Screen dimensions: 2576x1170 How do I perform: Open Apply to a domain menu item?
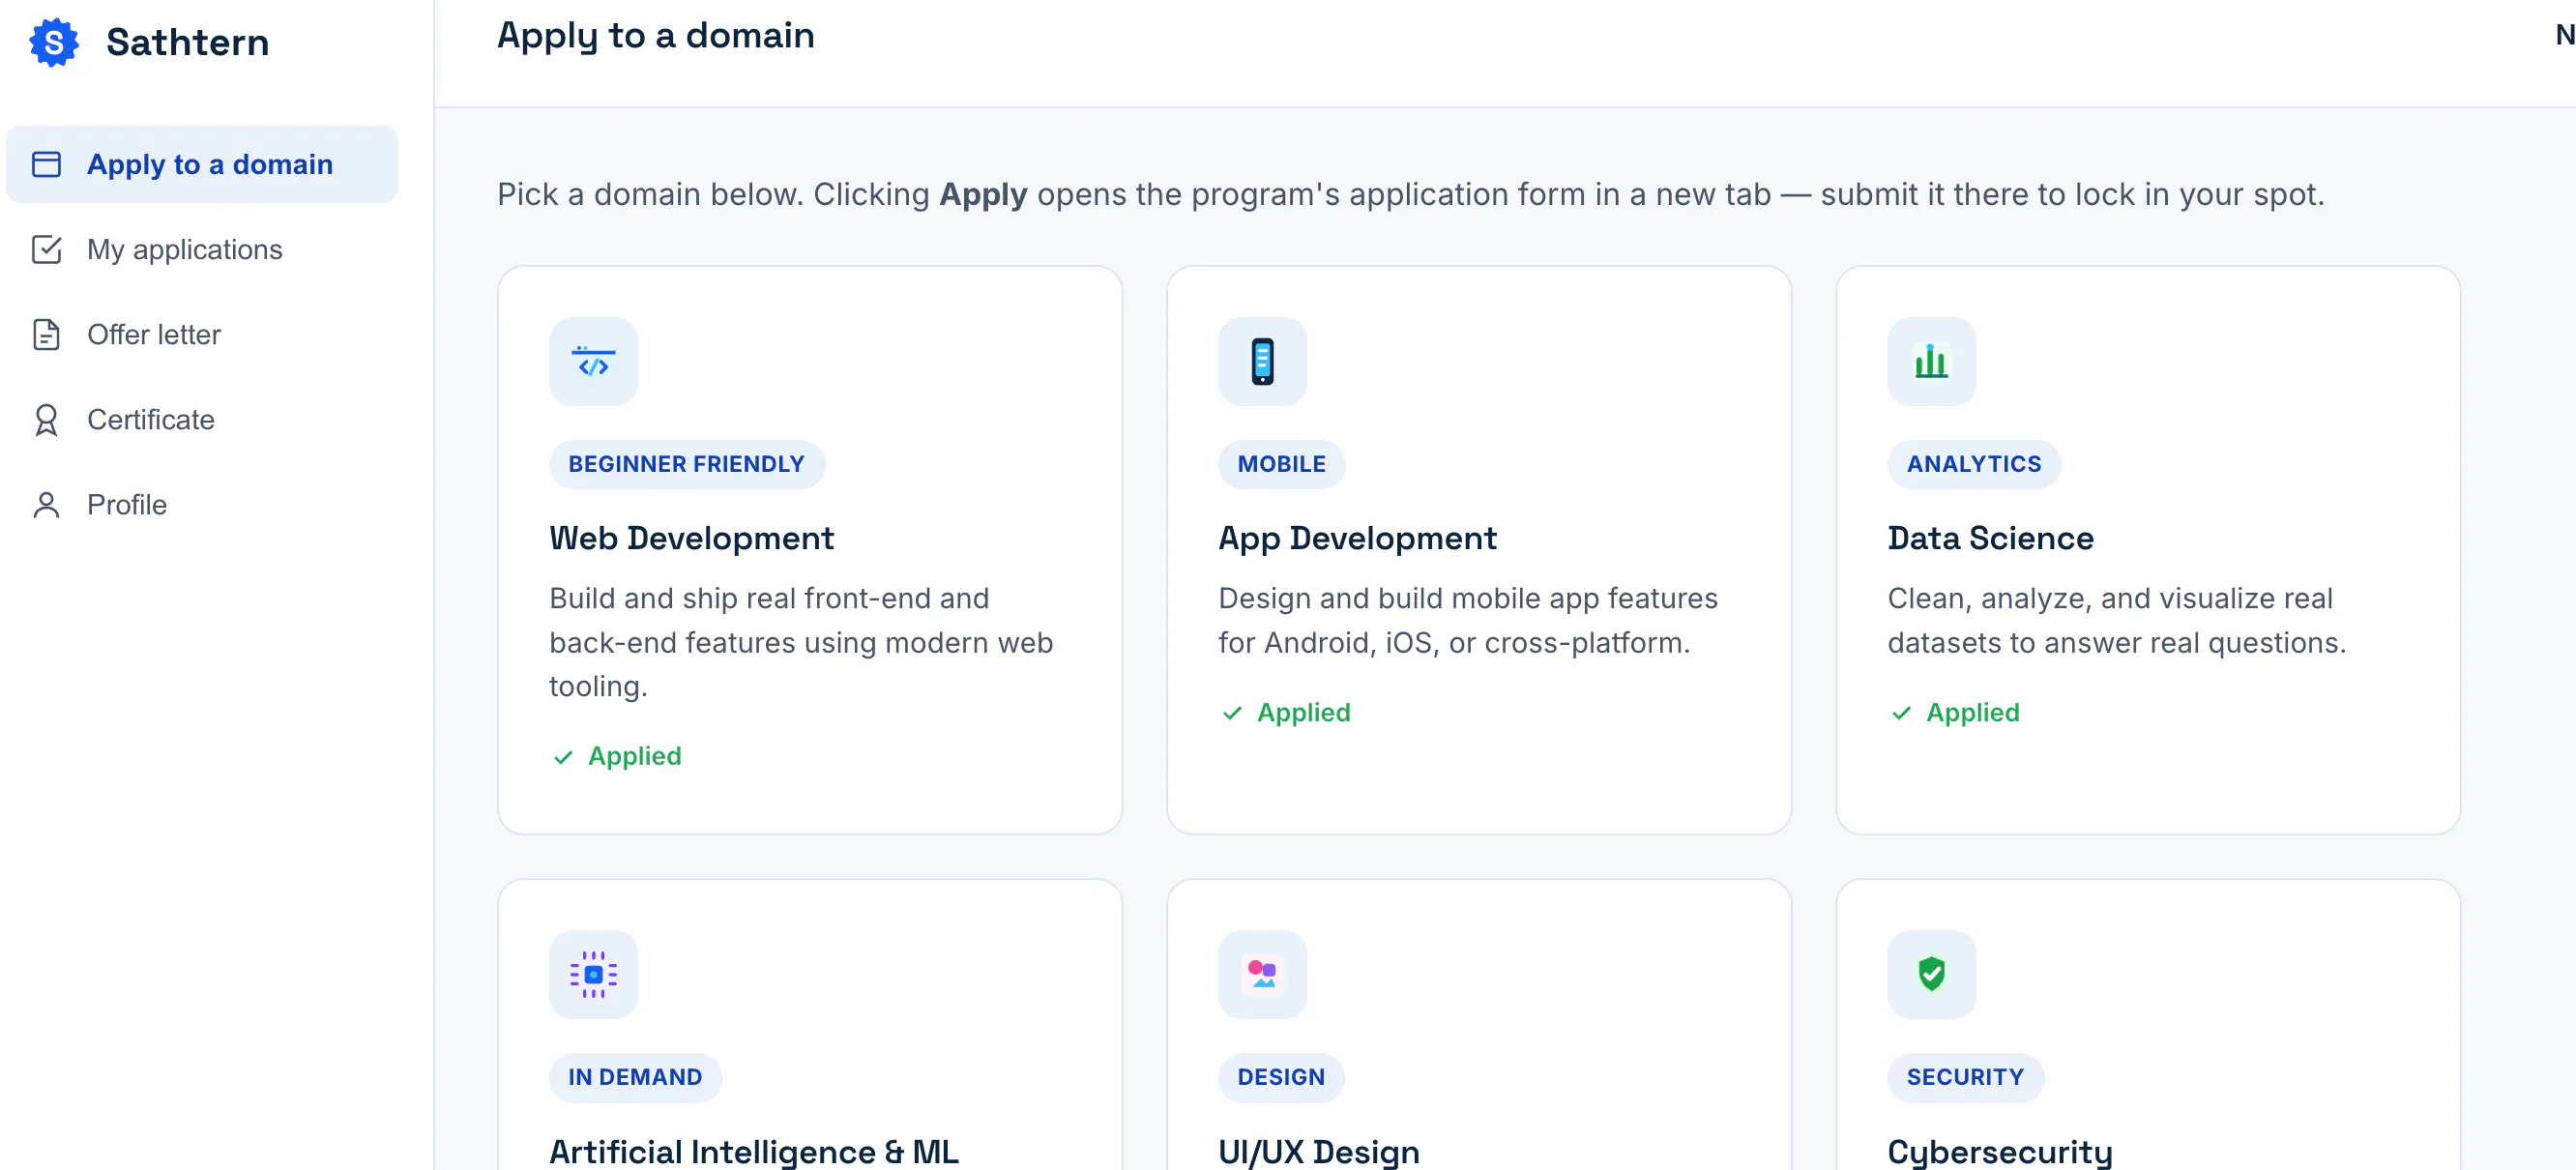click(202, 164)
